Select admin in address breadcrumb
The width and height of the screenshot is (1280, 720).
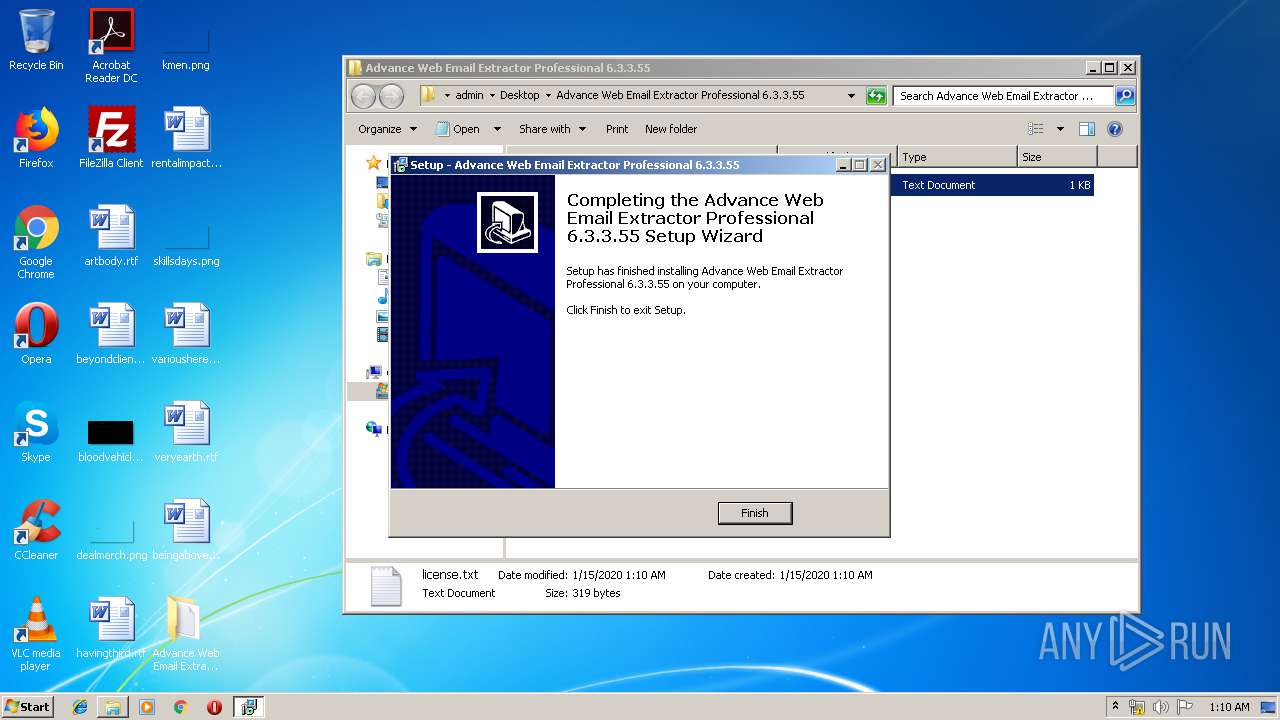pyautogui.click(x=469, y=96)
